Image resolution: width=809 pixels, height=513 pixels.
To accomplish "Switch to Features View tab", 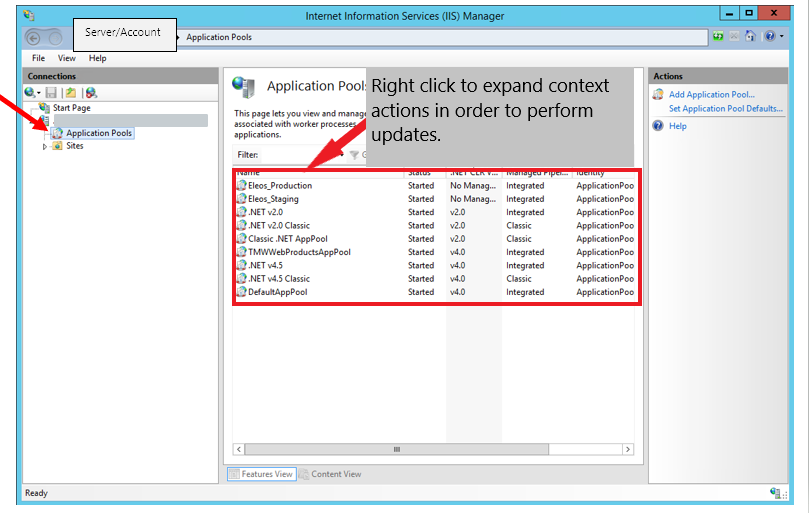I will pos(262,474).
